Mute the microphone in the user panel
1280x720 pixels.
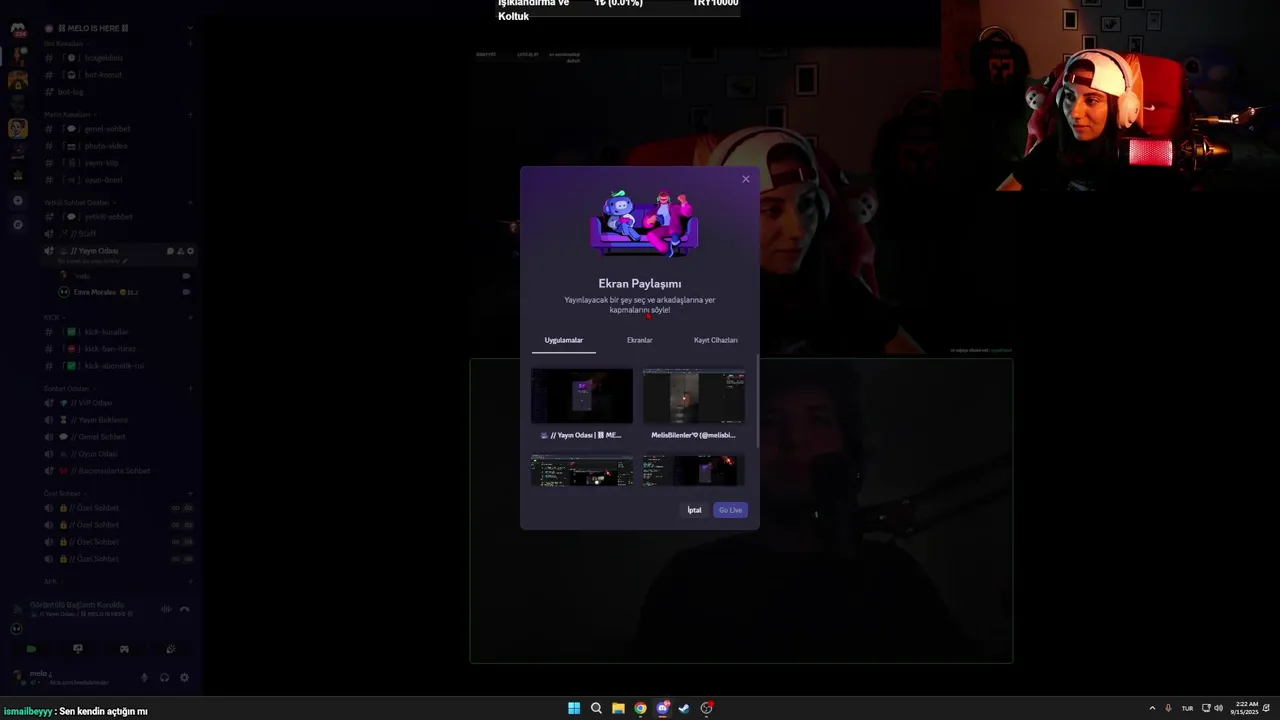[144, 678]
